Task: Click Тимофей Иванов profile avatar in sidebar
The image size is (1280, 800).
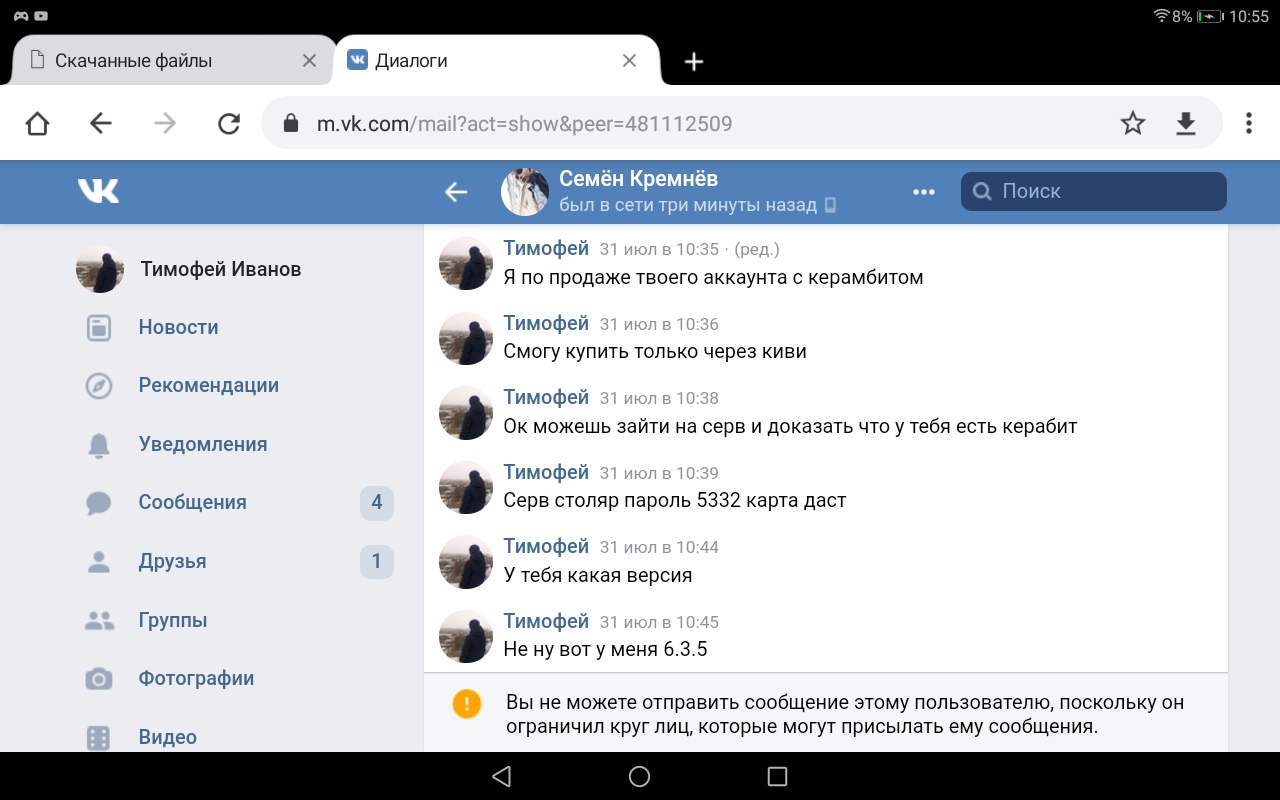Action: (x=100, y=269)
